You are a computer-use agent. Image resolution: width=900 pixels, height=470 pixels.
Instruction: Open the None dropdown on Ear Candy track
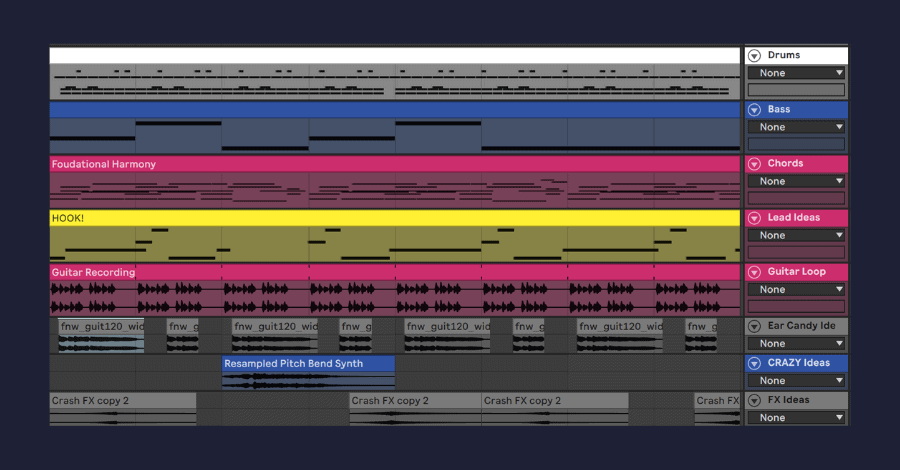click(796, 344)
